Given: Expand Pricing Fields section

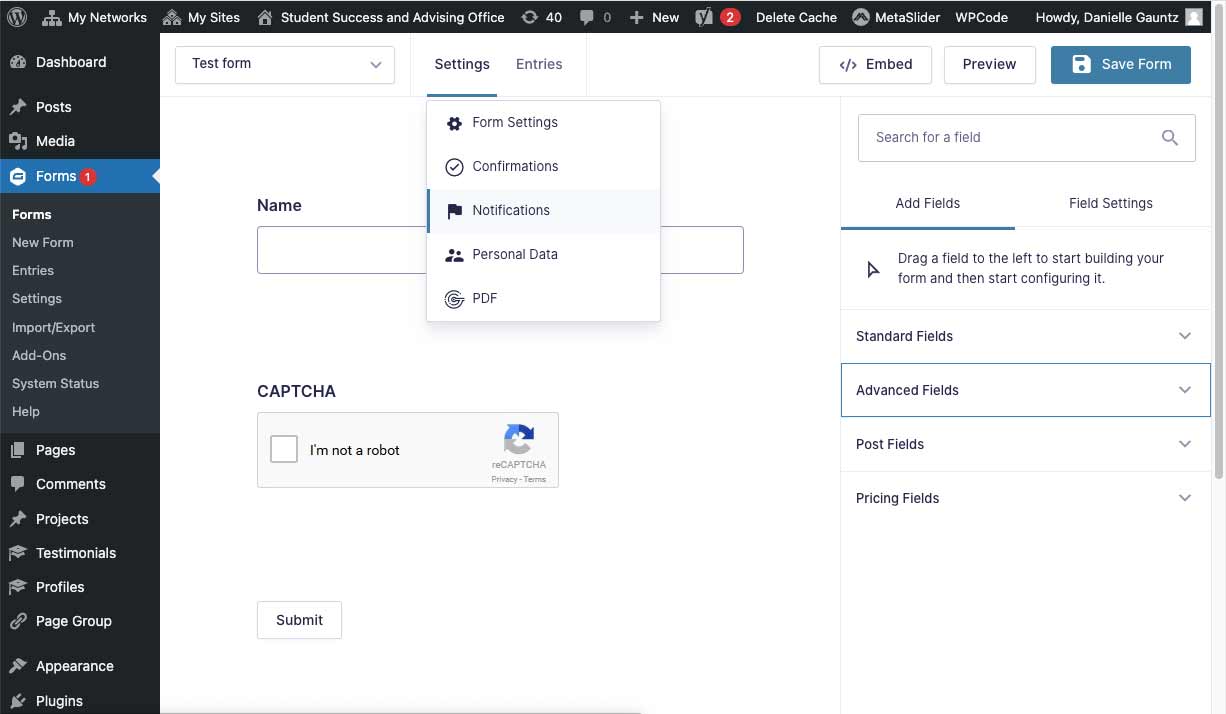Looking at the screenshot, I should 1026,498.
